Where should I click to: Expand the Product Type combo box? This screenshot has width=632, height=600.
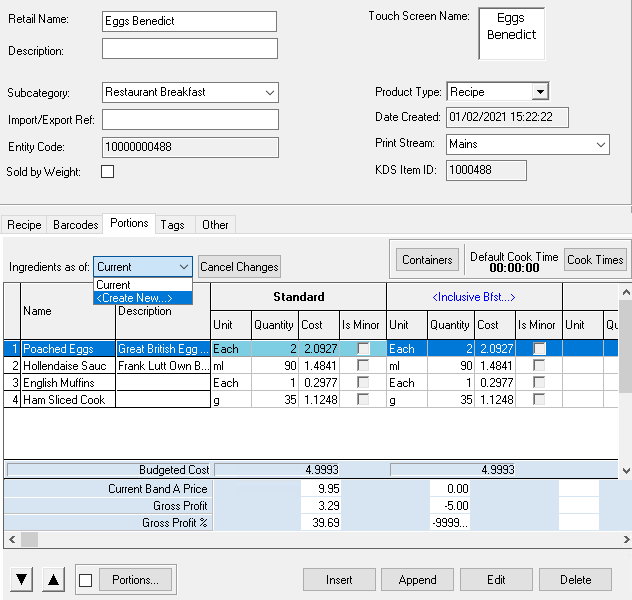pos(540,92)
